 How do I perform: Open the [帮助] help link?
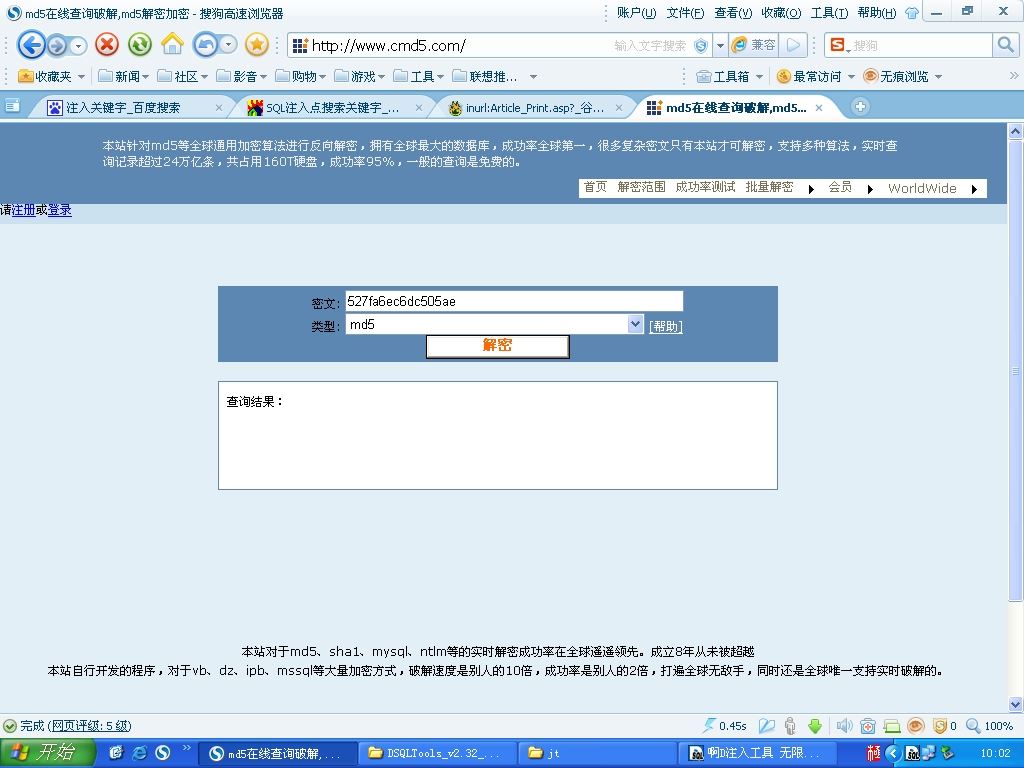[x=665, y=326]
